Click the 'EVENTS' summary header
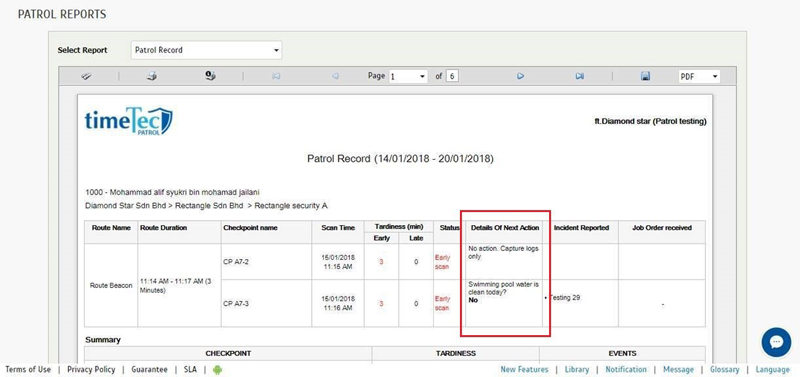The image size is (800, 377). pos(622,353)
